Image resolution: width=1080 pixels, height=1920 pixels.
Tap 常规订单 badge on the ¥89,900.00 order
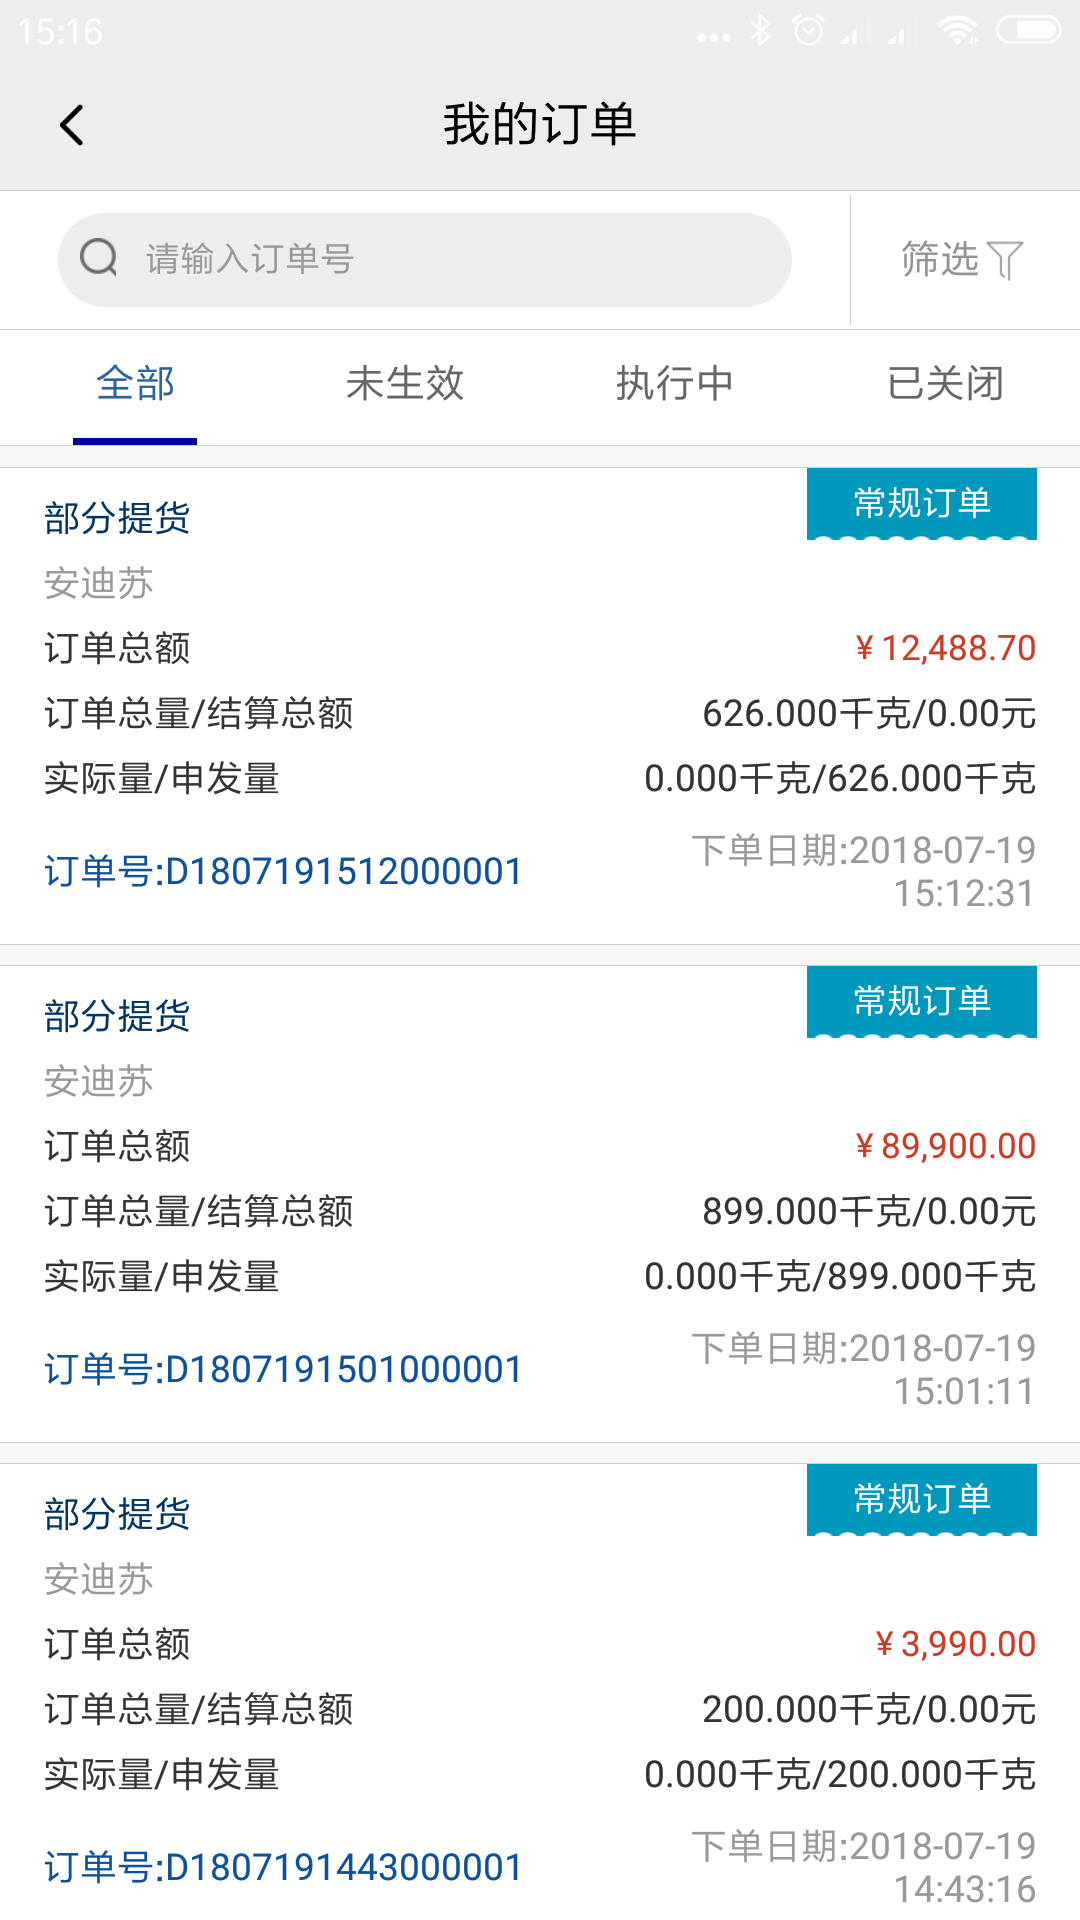pyautogui.click(x=921, y=1001)
